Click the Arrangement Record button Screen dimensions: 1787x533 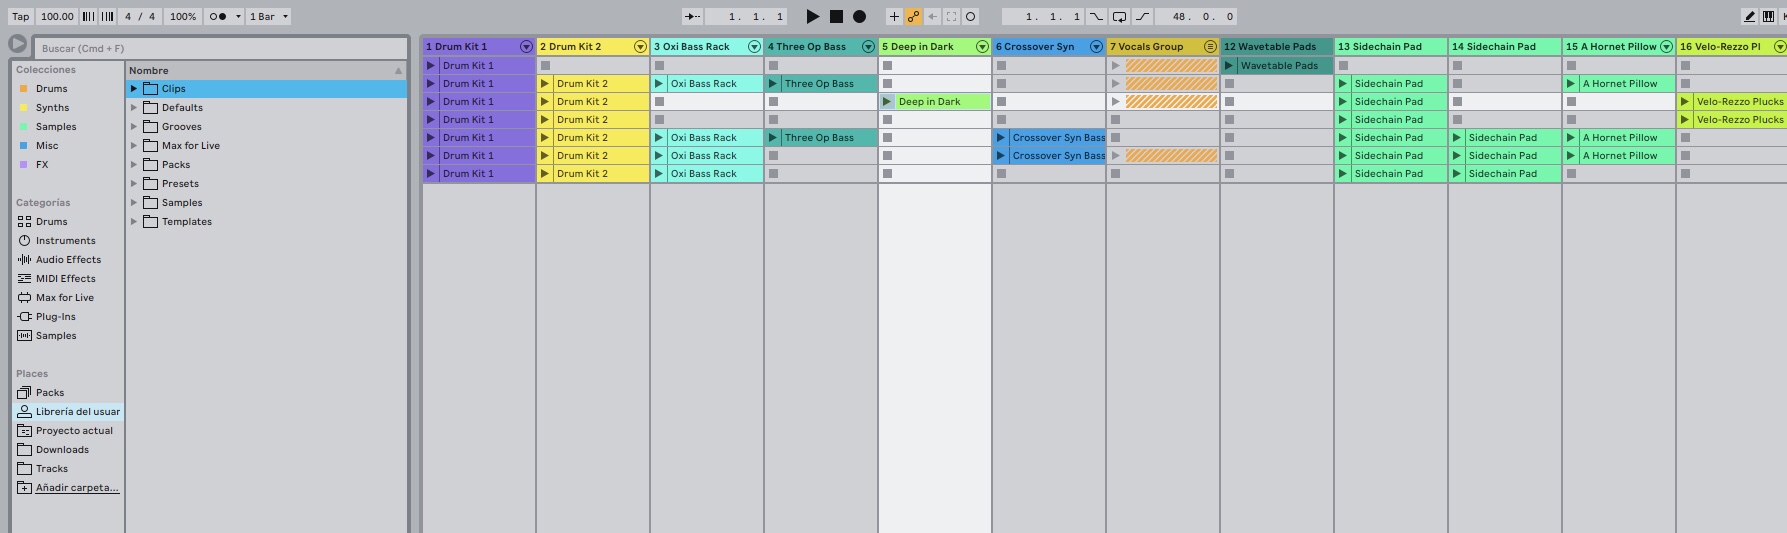point(859,16)
